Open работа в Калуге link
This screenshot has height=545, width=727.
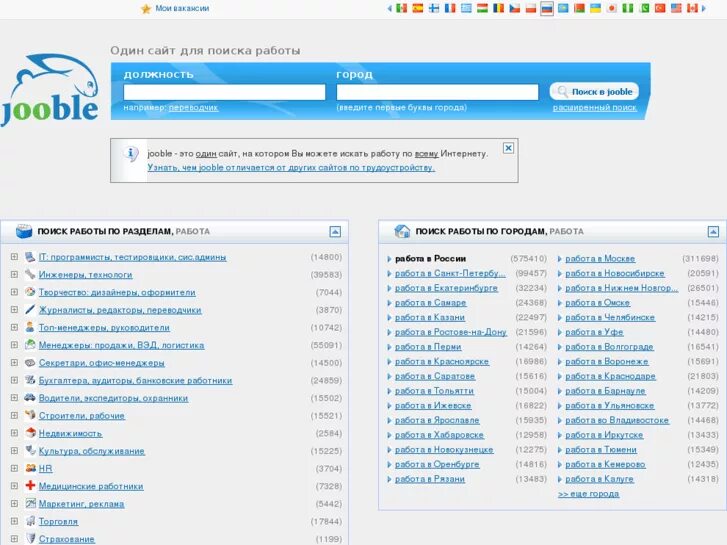click(599, 479)
